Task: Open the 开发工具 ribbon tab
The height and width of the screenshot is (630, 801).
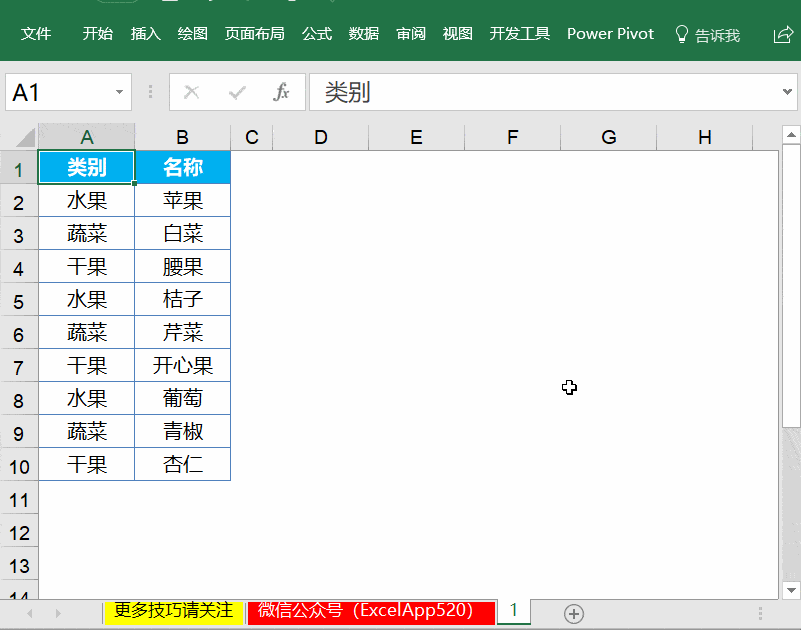Action: (x=519, y=33)
